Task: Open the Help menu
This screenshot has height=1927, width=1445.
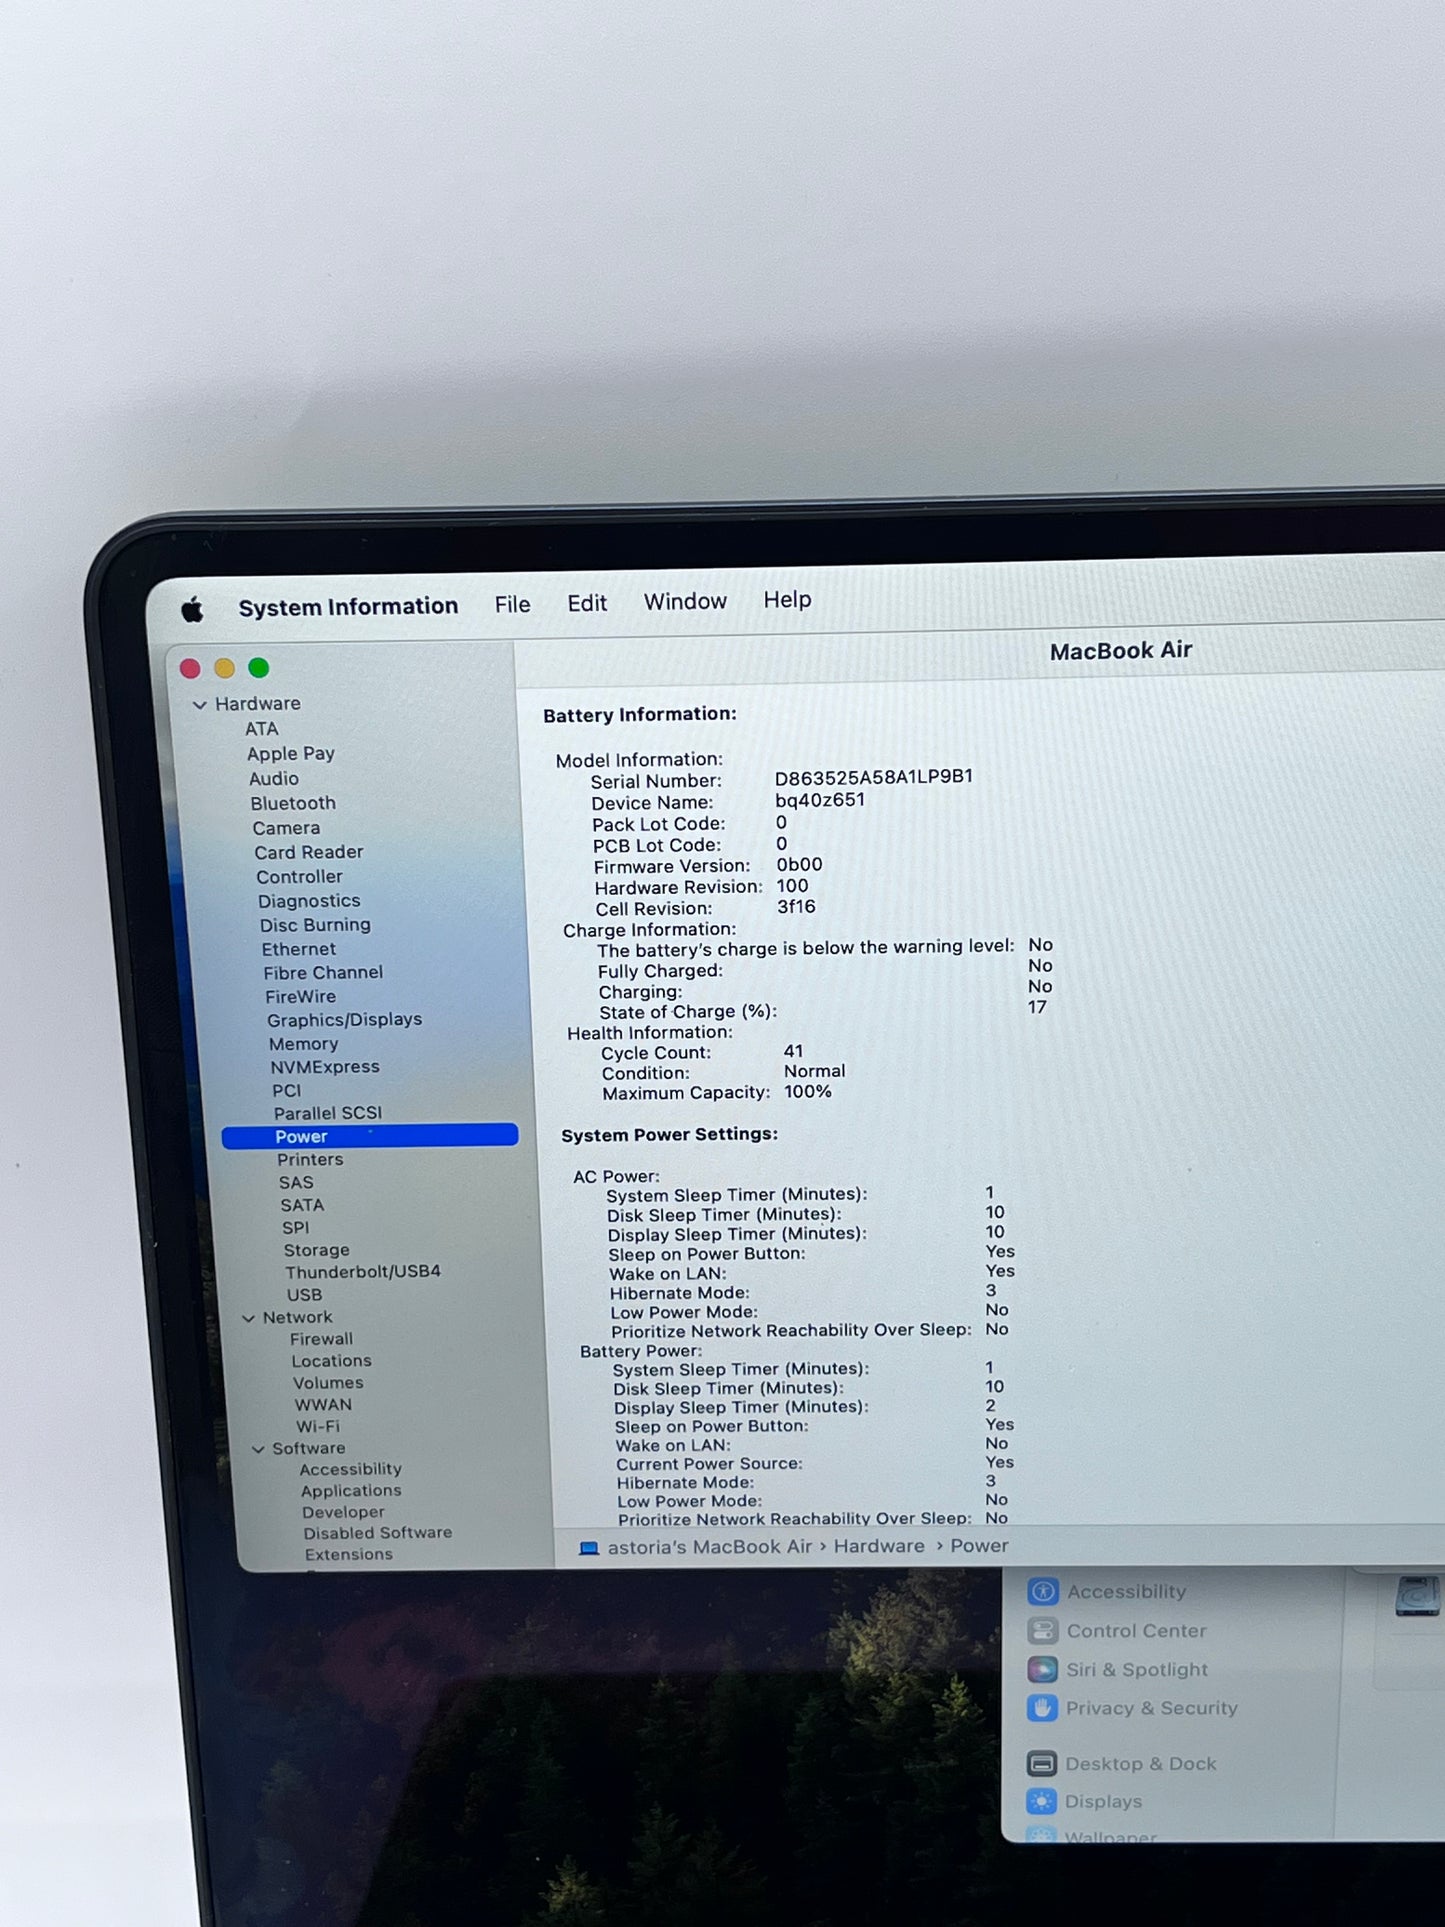Action: pyautogui.click(x=787, y=599)
